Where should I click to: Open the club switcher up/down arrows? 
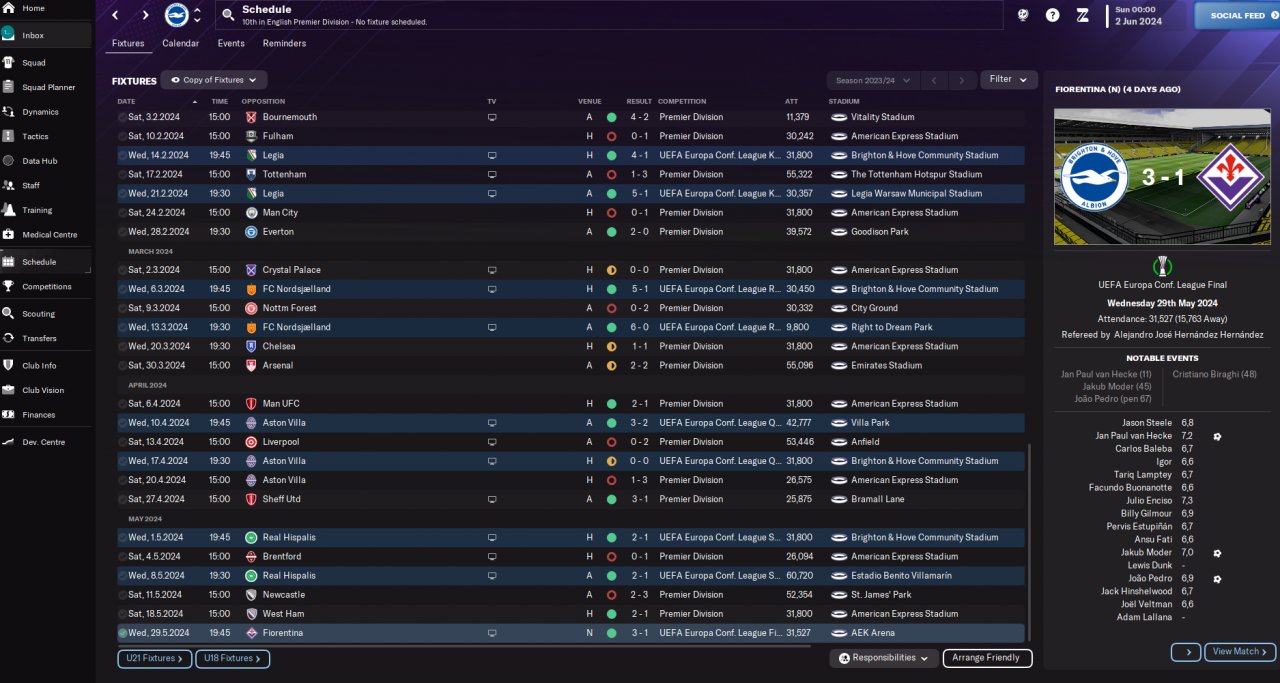point(197,15)
